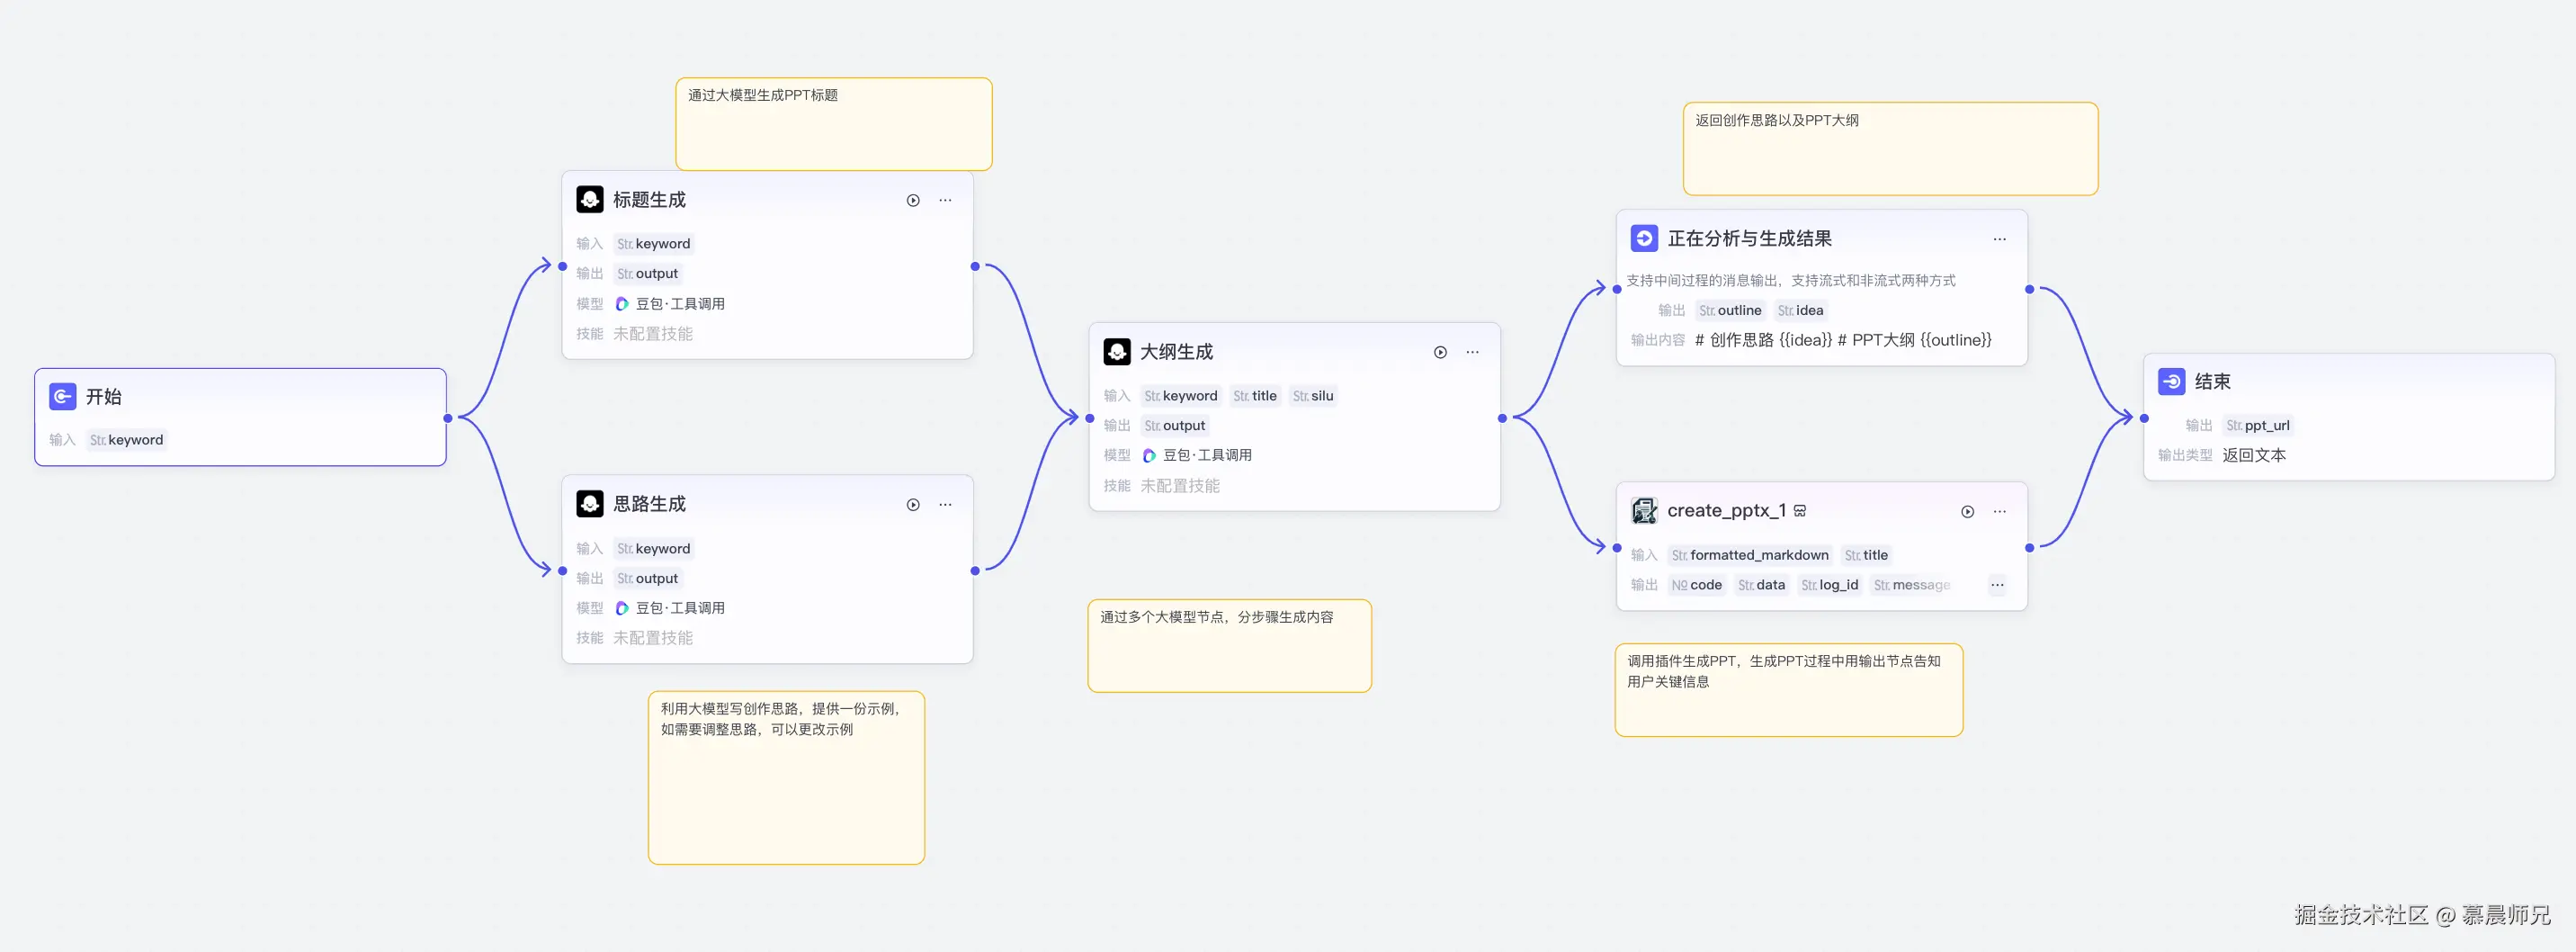Click the 标题生成 LLM node icon
The width and height of the screenshot is (2576, 952).
590,200
